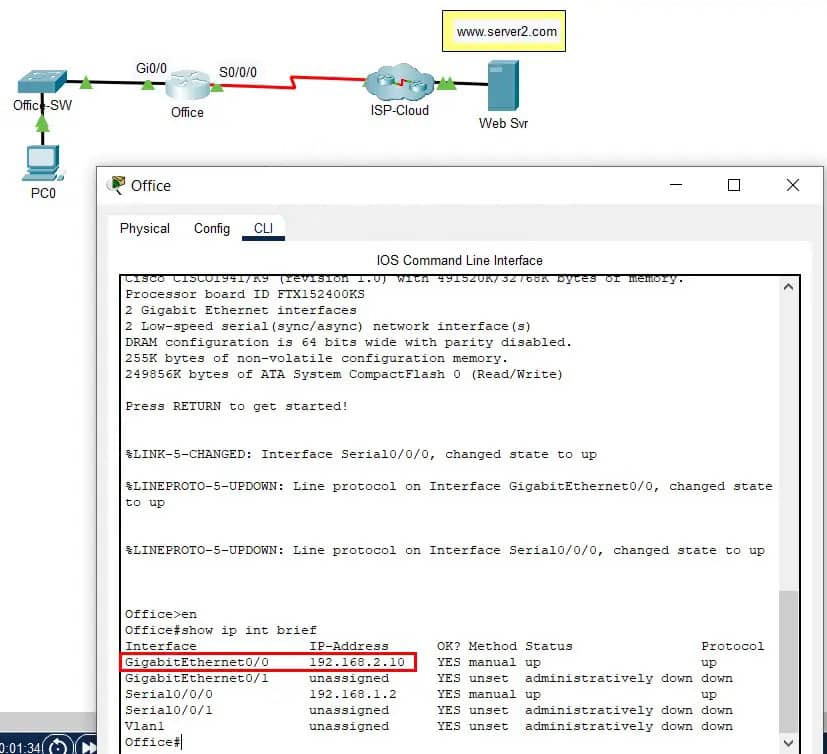Click the Office router icon
827x754 pixels.
coord(188,85)
